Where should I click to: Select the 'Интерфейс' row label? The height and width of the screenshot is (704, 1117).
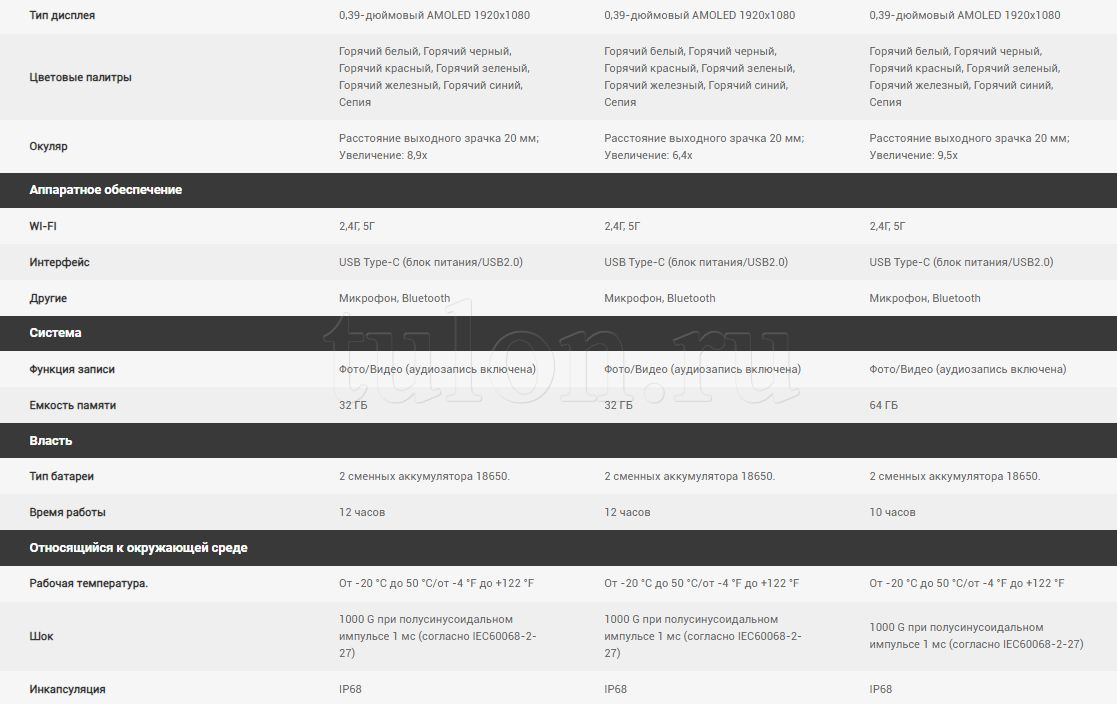click(59, 262)
